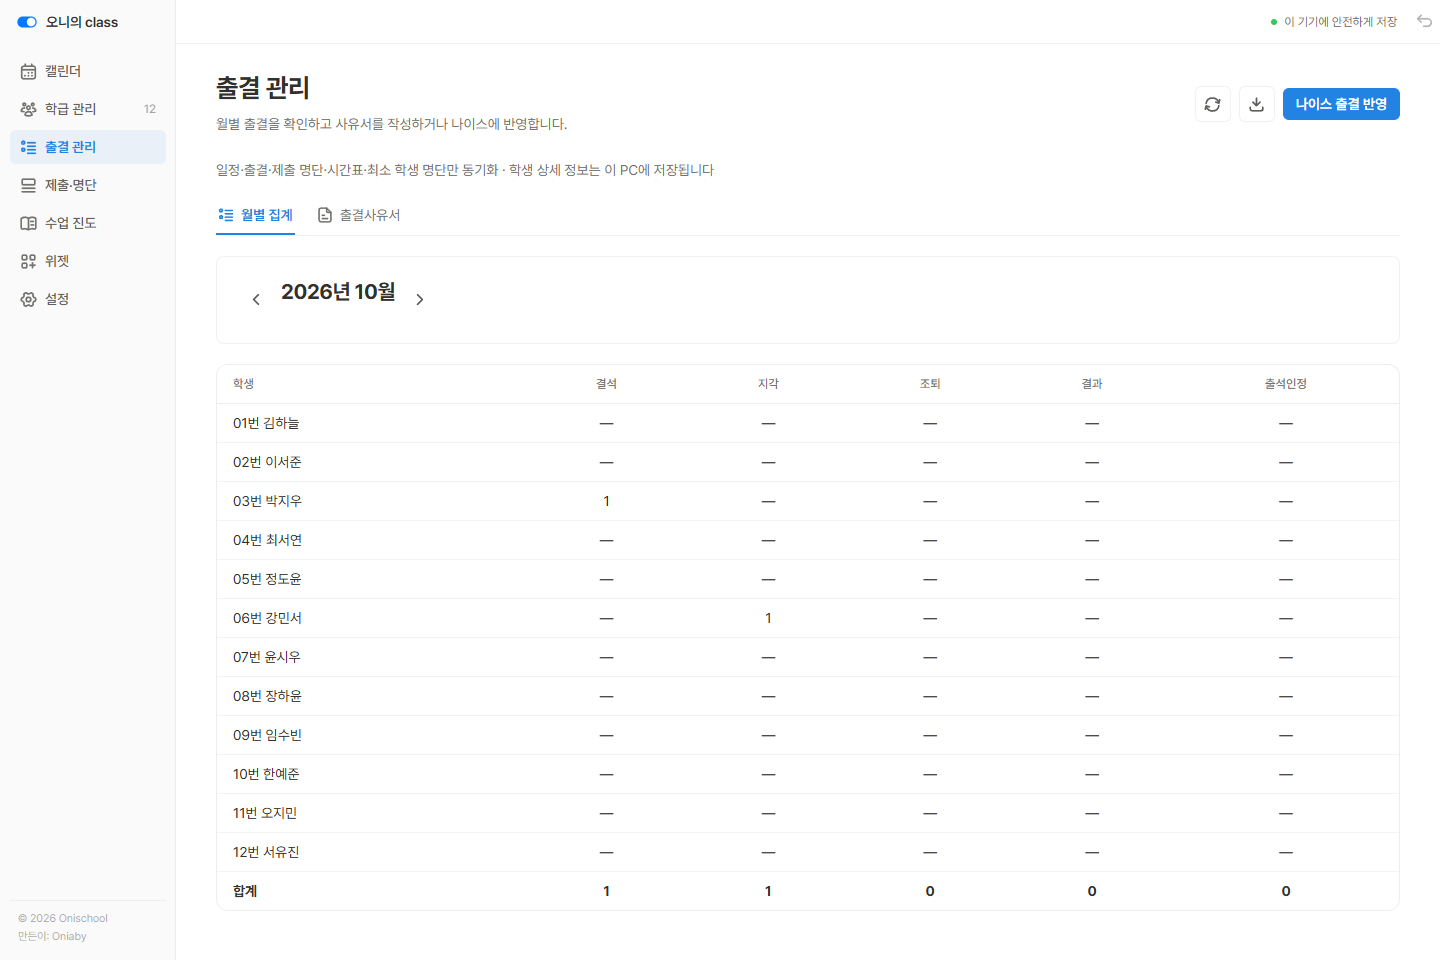This screenshot has height=960, width=1440.
Task: Select student row 07번 윤시우
Action: click(x=808, y=657)
